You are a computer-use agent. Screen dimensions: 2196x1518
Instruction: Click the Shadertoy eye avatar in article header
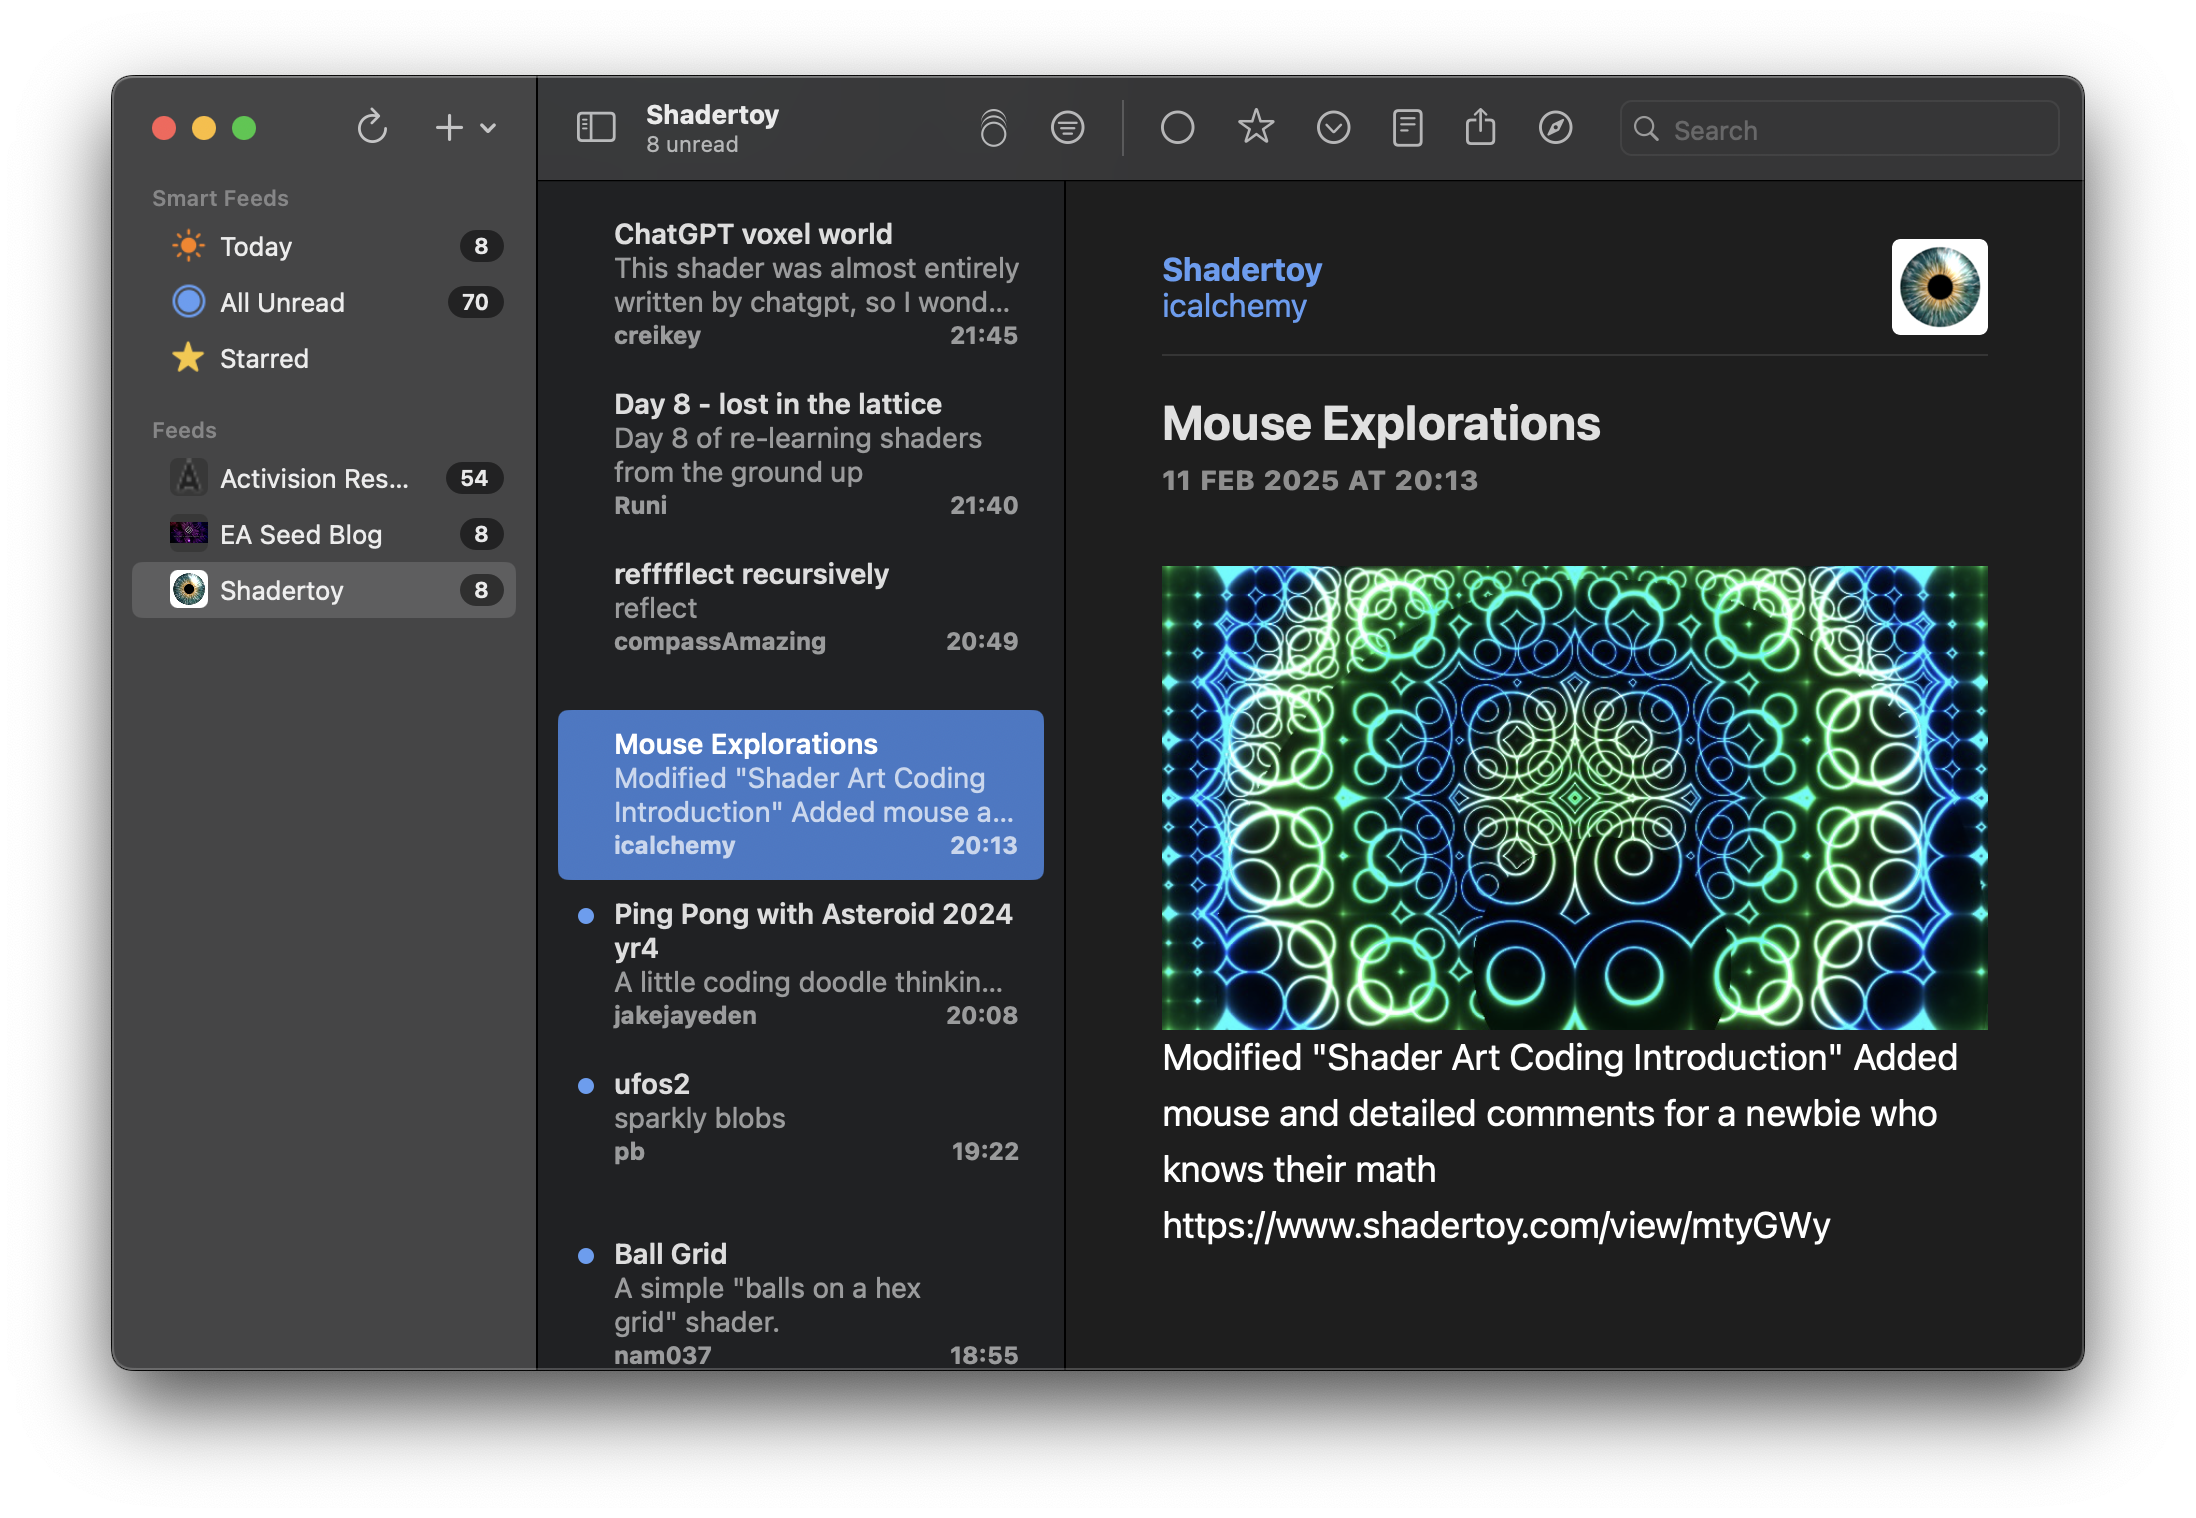pyautogui.click(x=1939, y=287)
